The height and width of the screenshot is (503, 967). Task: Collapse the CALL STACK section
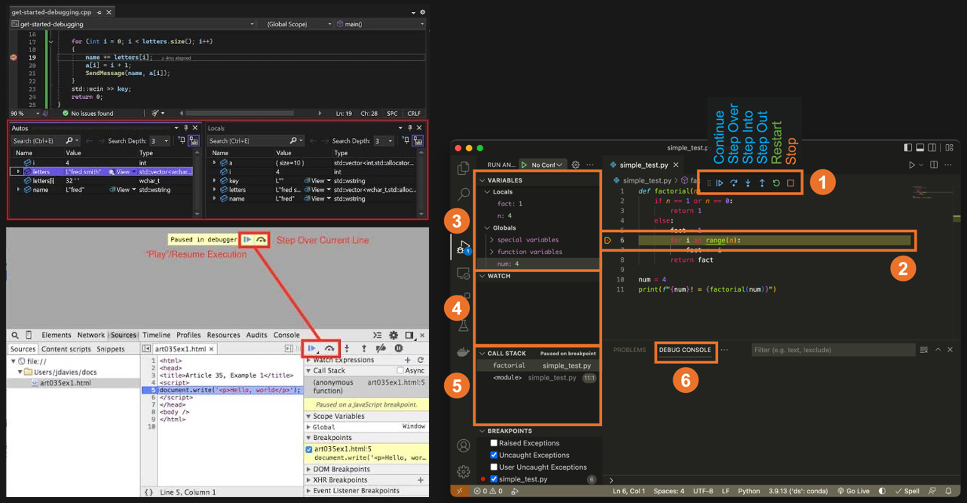(482, 353)
